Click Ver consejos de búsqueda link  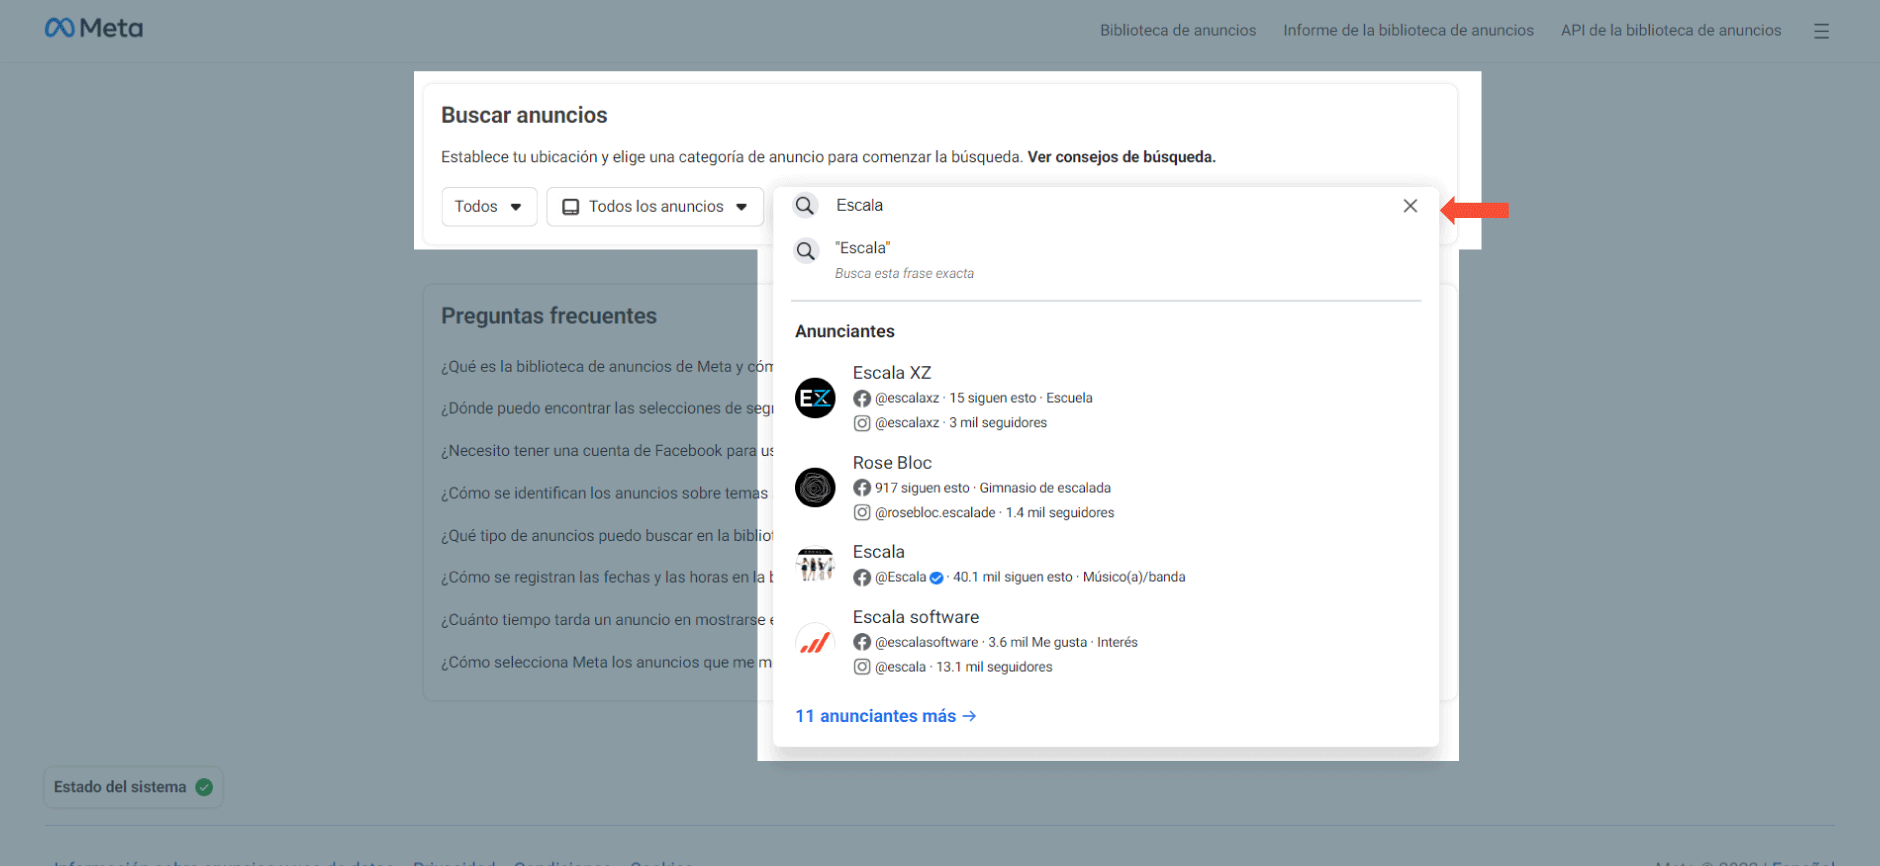click(x=1122, y=157)
